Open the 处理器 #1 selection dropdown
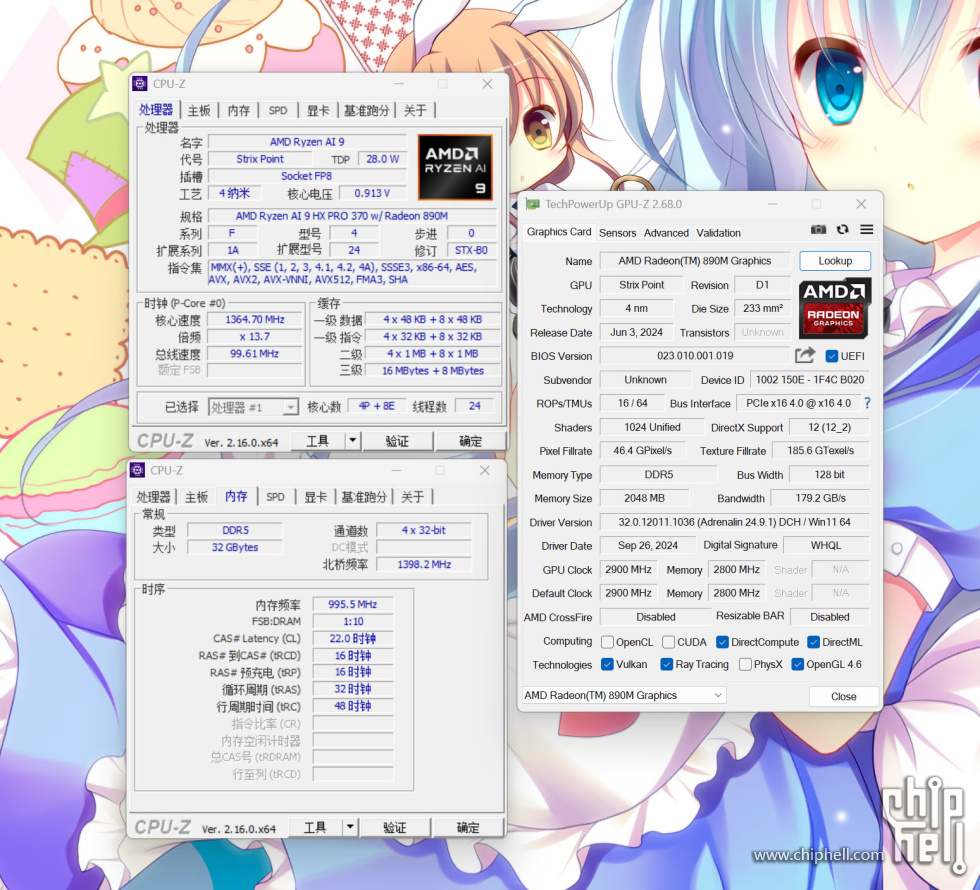 (x=253, y=408)
